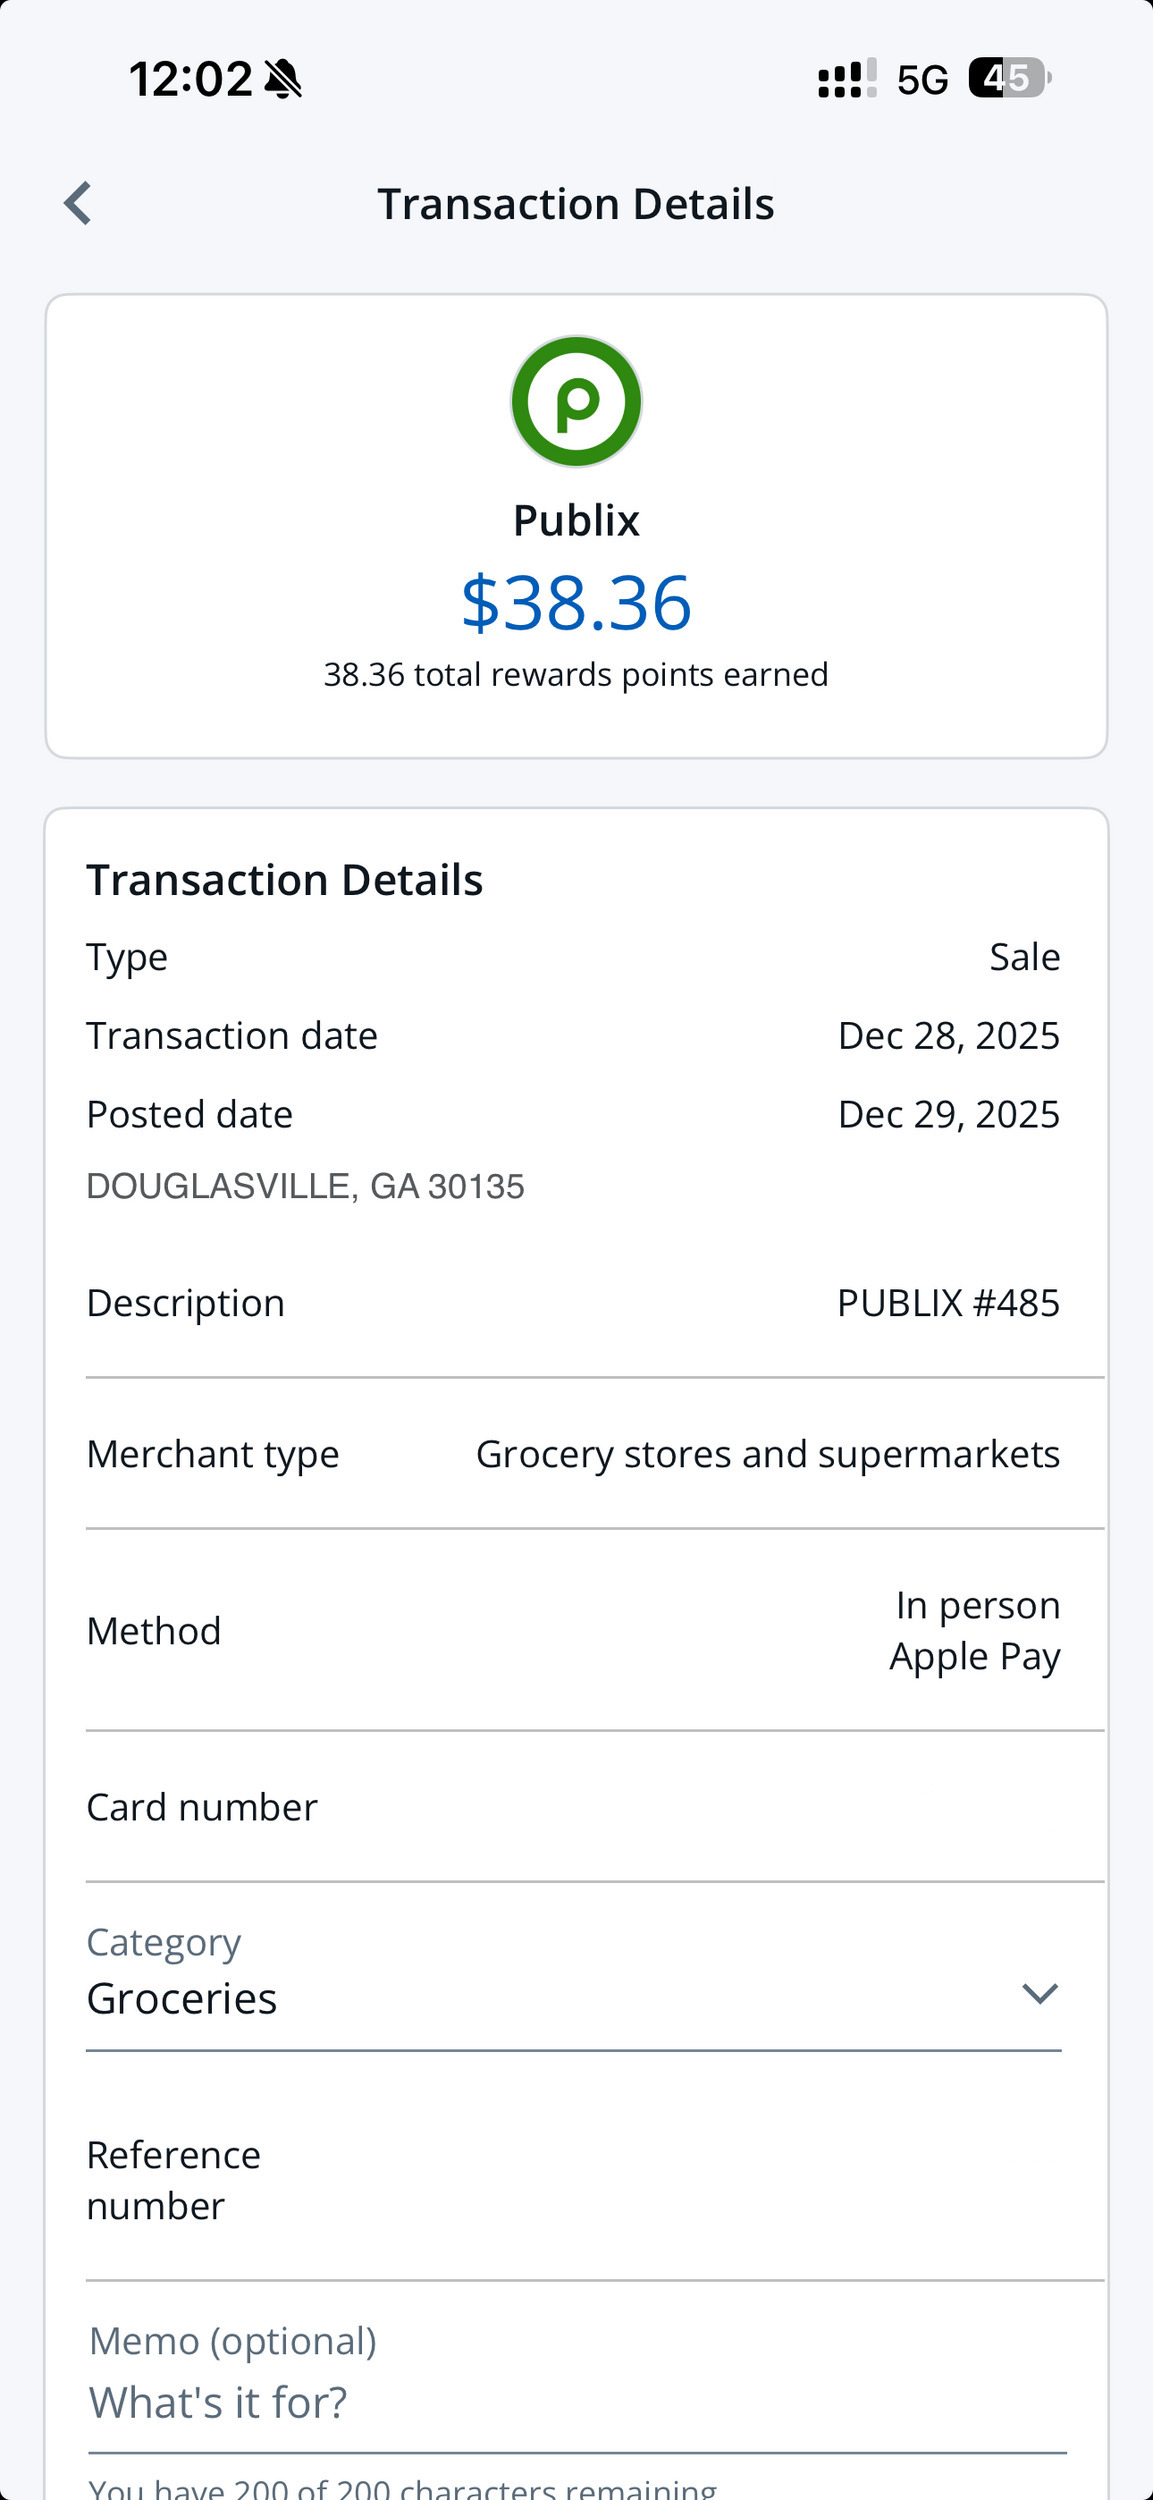Tap the back arrow icon
This screenshot has width=1153, height=2500.
pyautogui.click(x=78, y=204)
